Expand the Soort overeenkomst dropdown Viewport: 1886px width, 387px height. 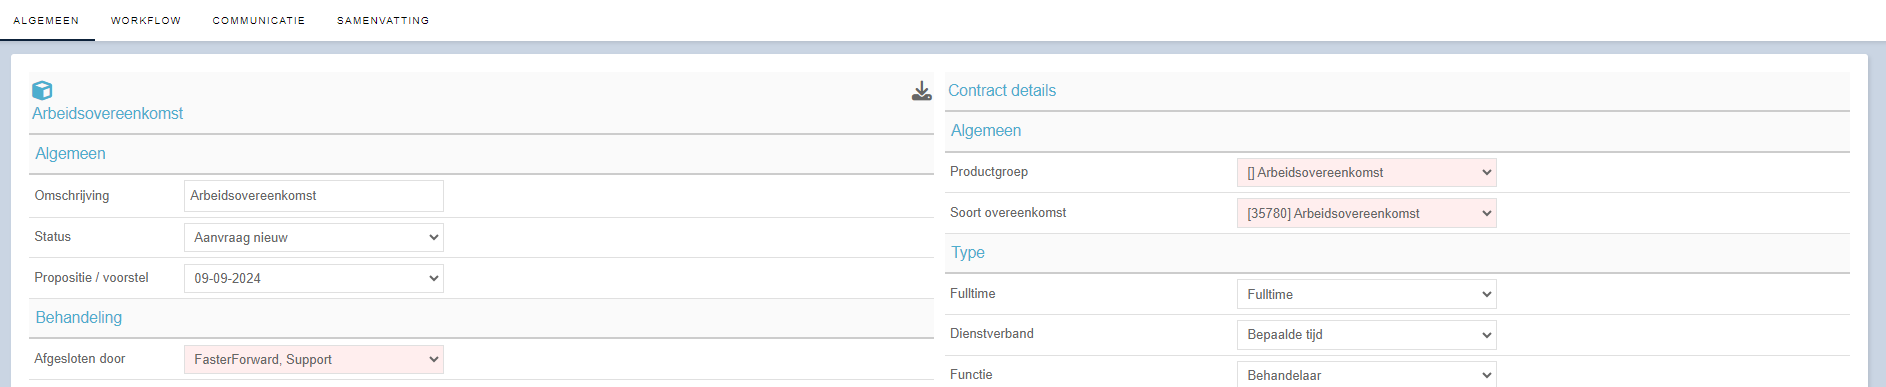tap(1366, 213)
